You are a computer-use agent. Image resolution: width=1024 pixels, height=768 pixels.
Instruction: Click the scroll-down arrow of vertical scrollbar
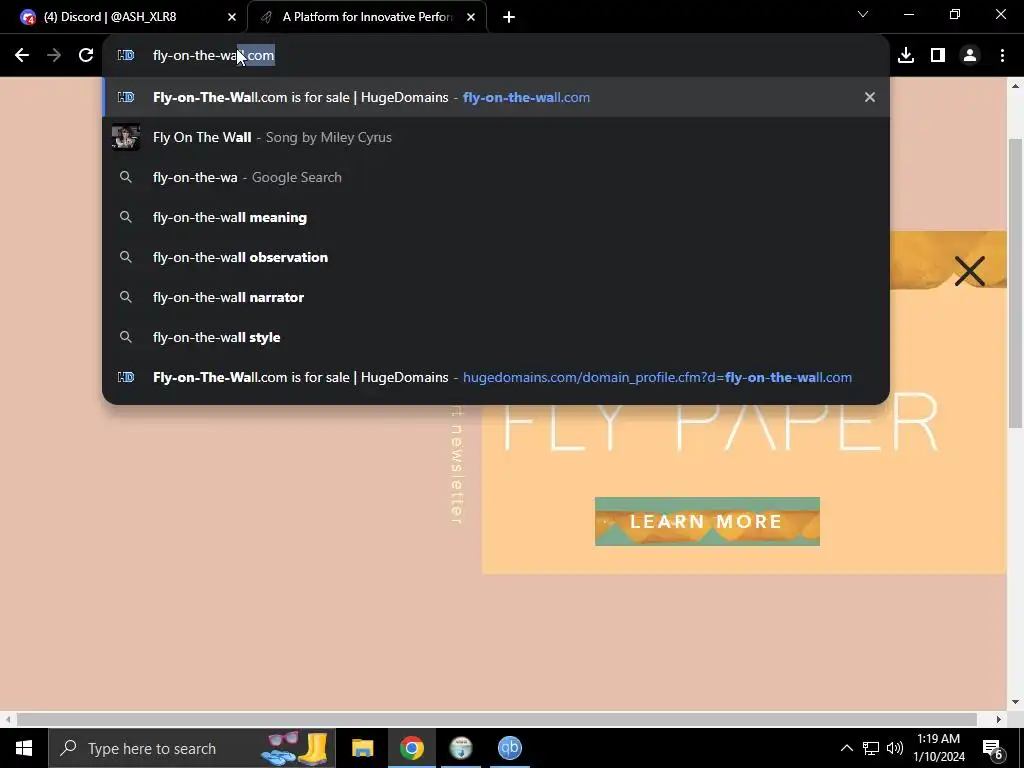(1016, 703)
